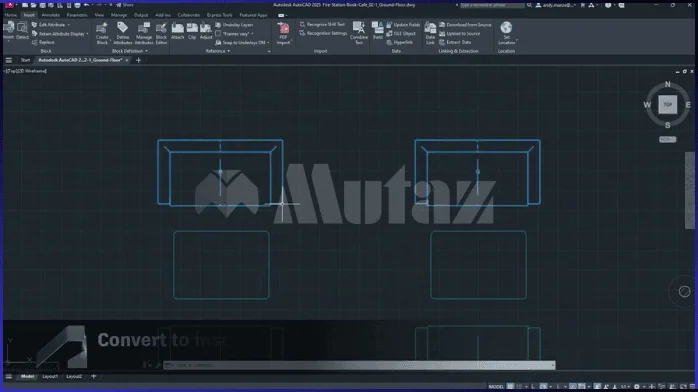Click the OLE Object tool
This screenshot has width=698, height=392.
click(x=401, y=34)
